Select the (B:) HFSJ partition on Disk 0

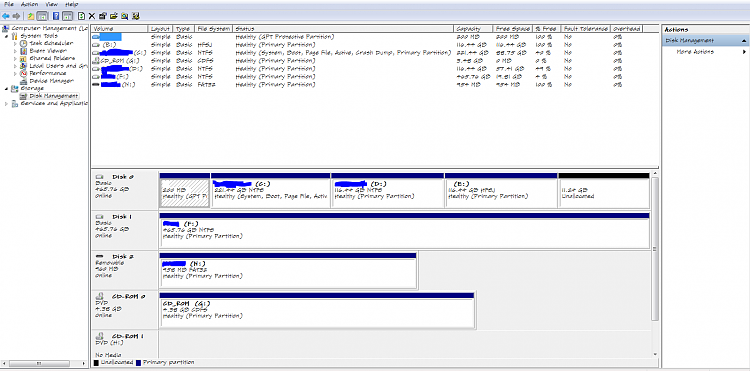click(501, 190)
